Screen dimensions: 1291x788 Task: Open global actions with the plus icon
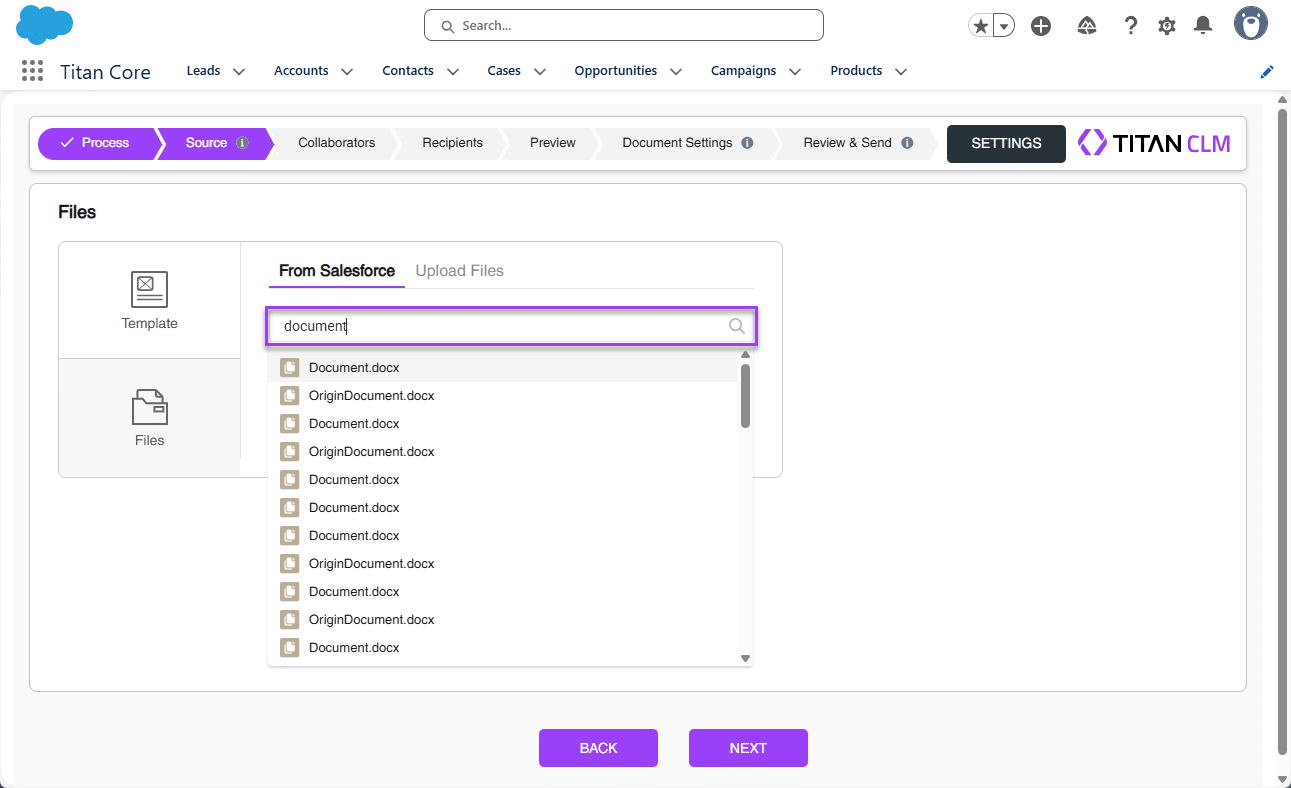click(x=1040, y=25)
